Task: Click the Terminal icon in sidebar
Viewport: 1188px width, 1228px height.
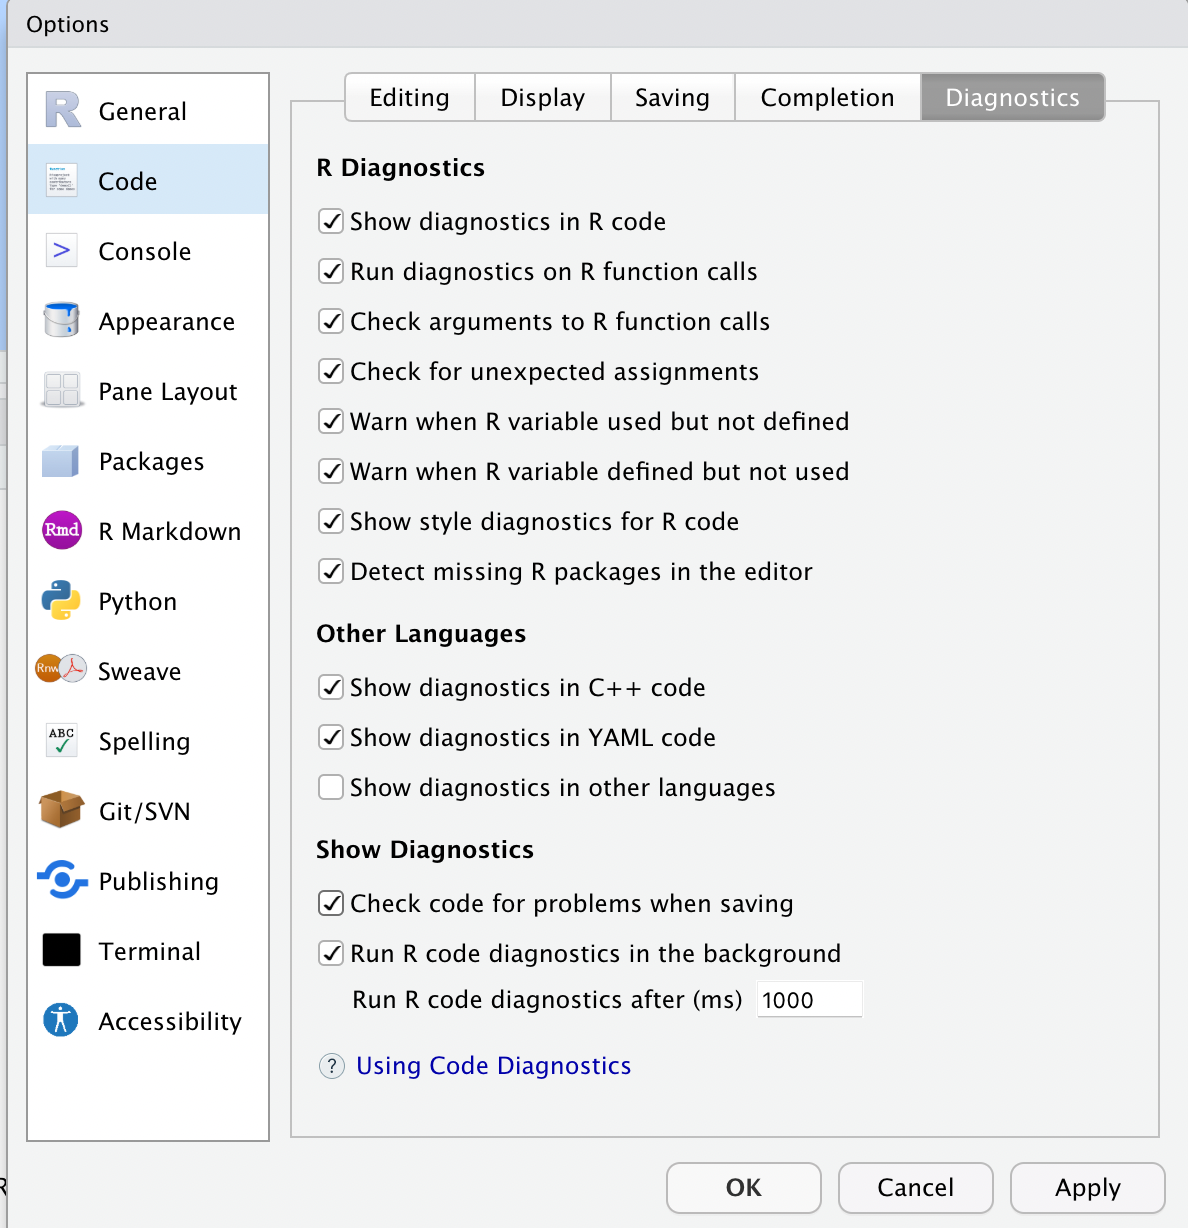Action: [61, 950]
